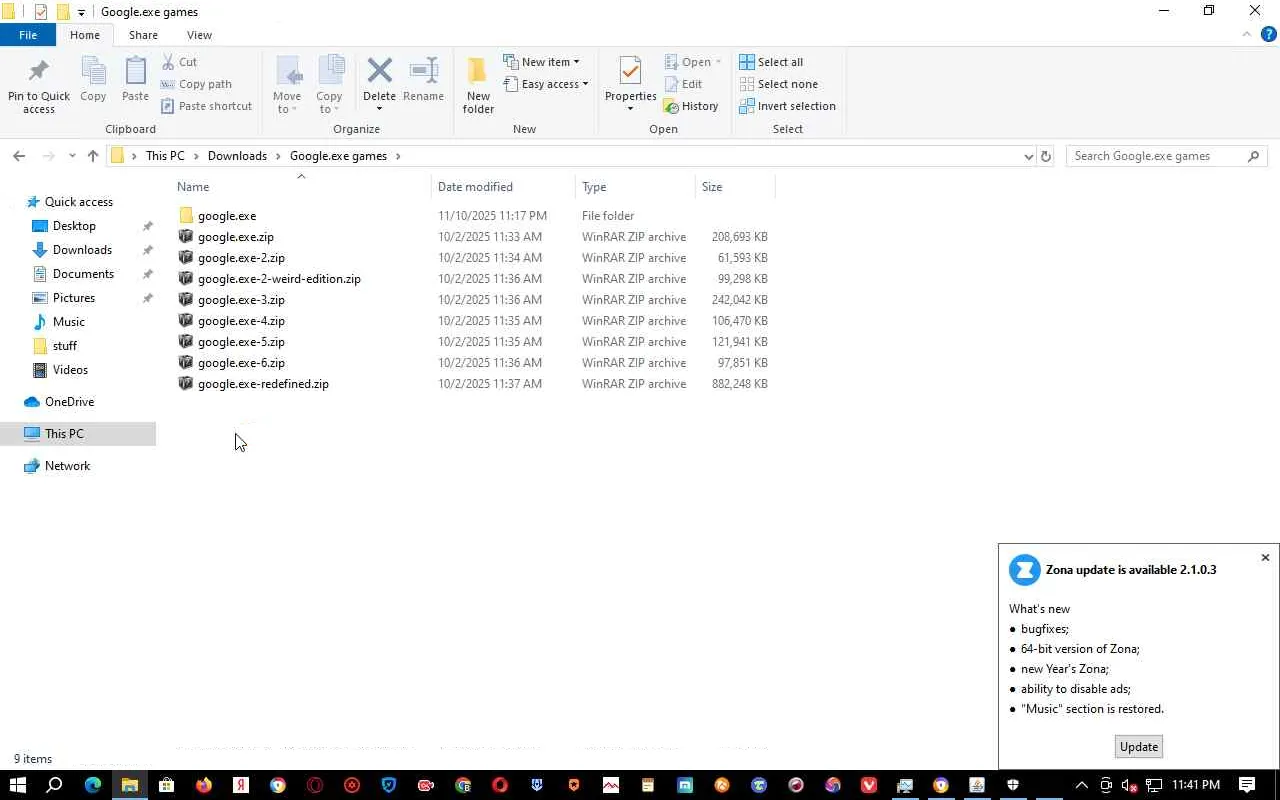
Task: Go up one level with the up arrow
Action: (93, 156)
